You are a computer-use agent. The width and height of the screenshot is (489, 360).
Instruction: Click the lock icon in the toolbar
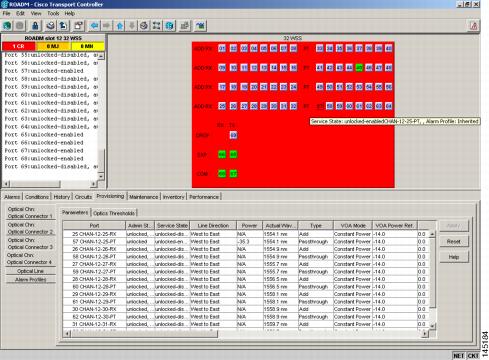point(35,26)
